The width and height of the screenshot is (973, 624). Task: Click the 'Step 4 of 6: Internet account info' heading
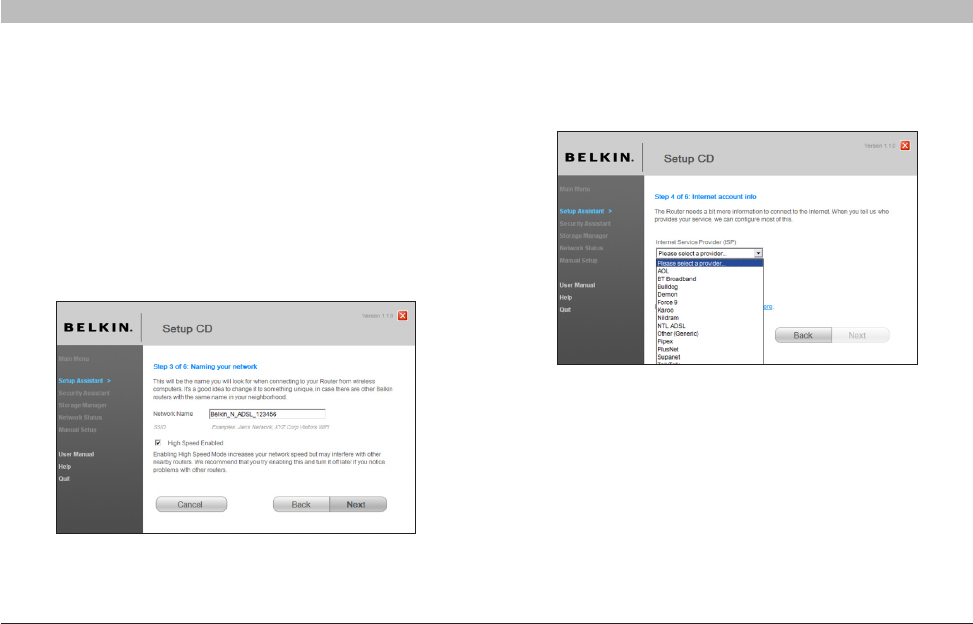[706, 197]
